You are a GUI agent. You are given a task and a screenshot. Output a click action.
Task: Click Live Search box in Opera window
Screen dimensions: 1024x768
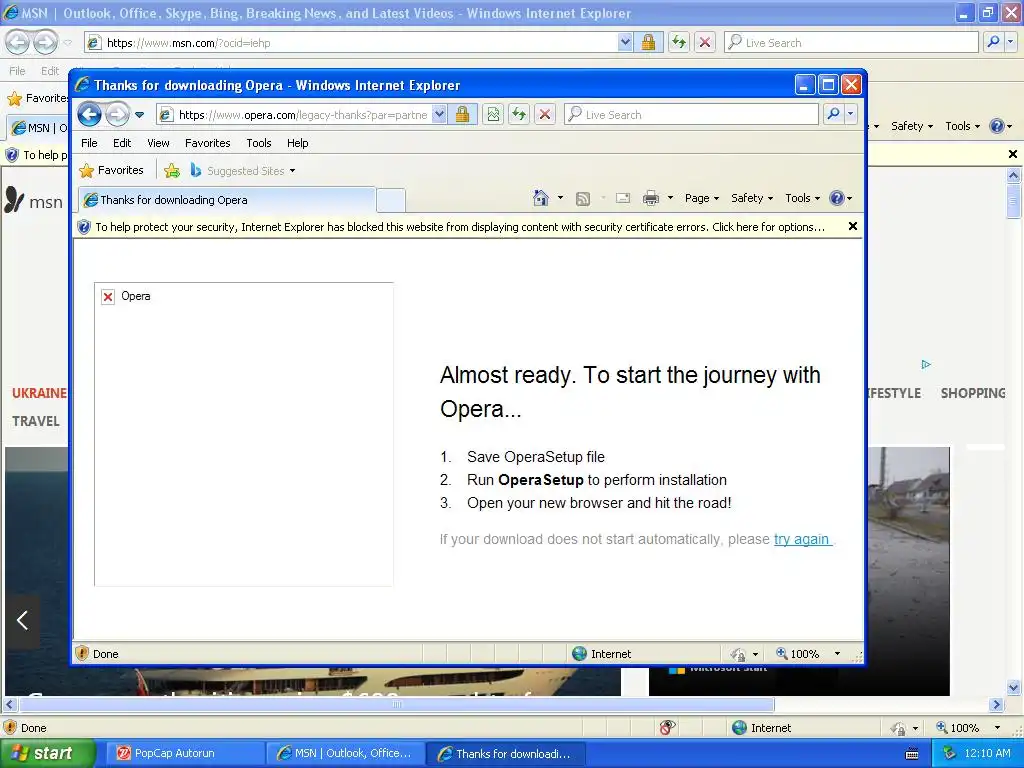(691, 115)
